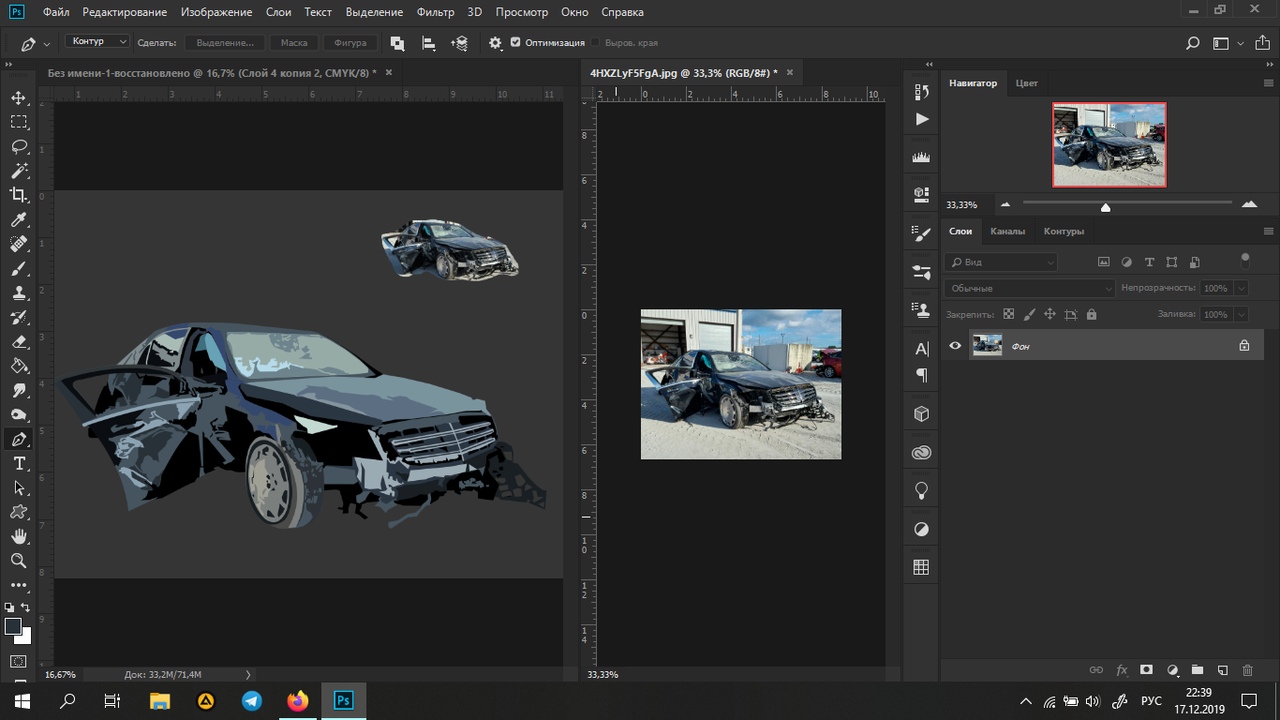Select the Eraser tool
This screenshot has width=1280, height=720.
tap(18, 342)
